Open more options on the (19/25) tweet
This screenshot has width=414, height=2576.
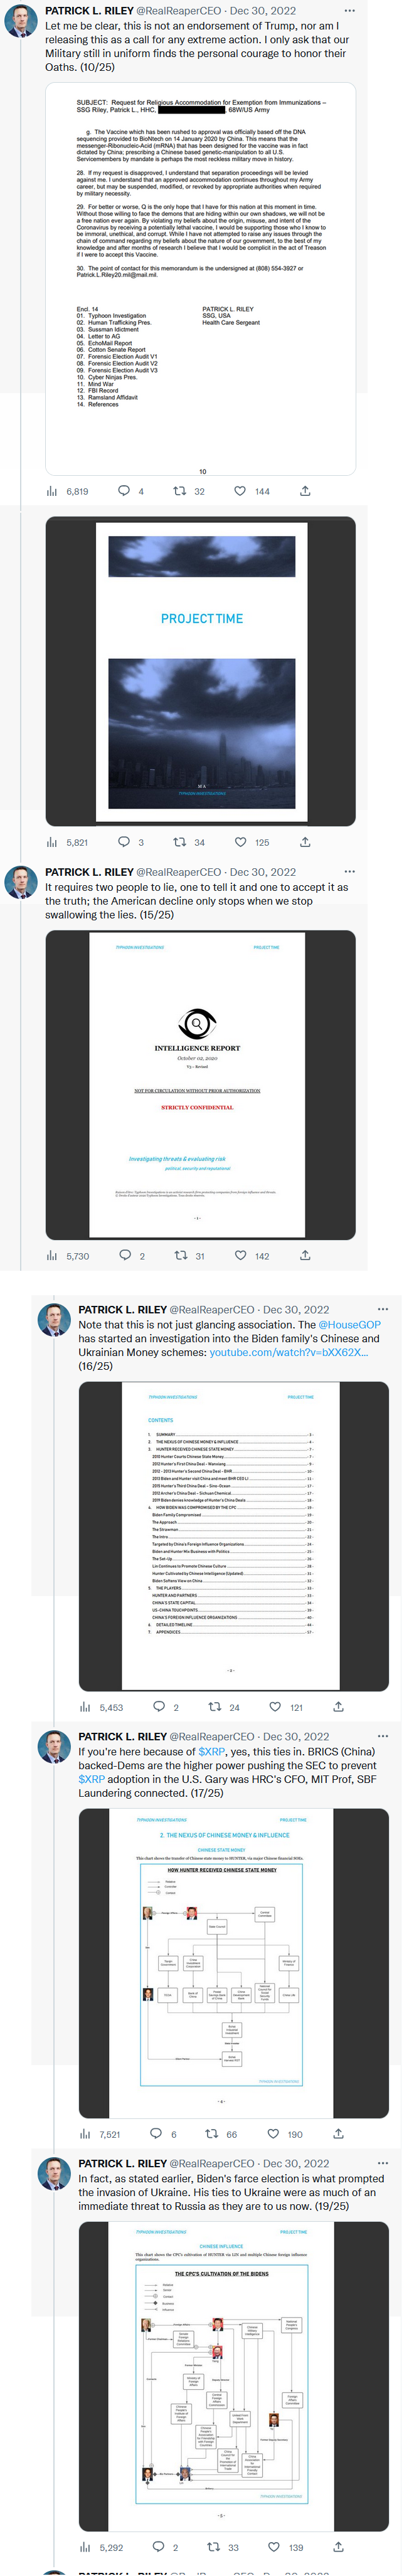pyautogui.click(x=382, y=2163)
